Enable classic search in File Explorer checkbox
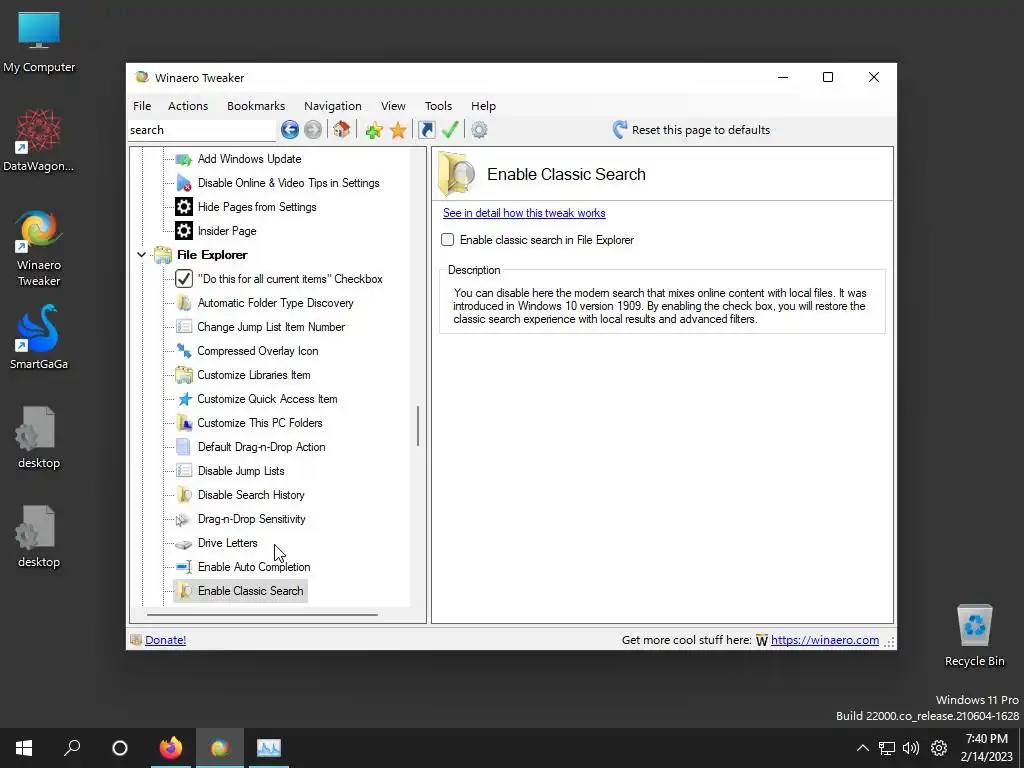 point(447,240)
